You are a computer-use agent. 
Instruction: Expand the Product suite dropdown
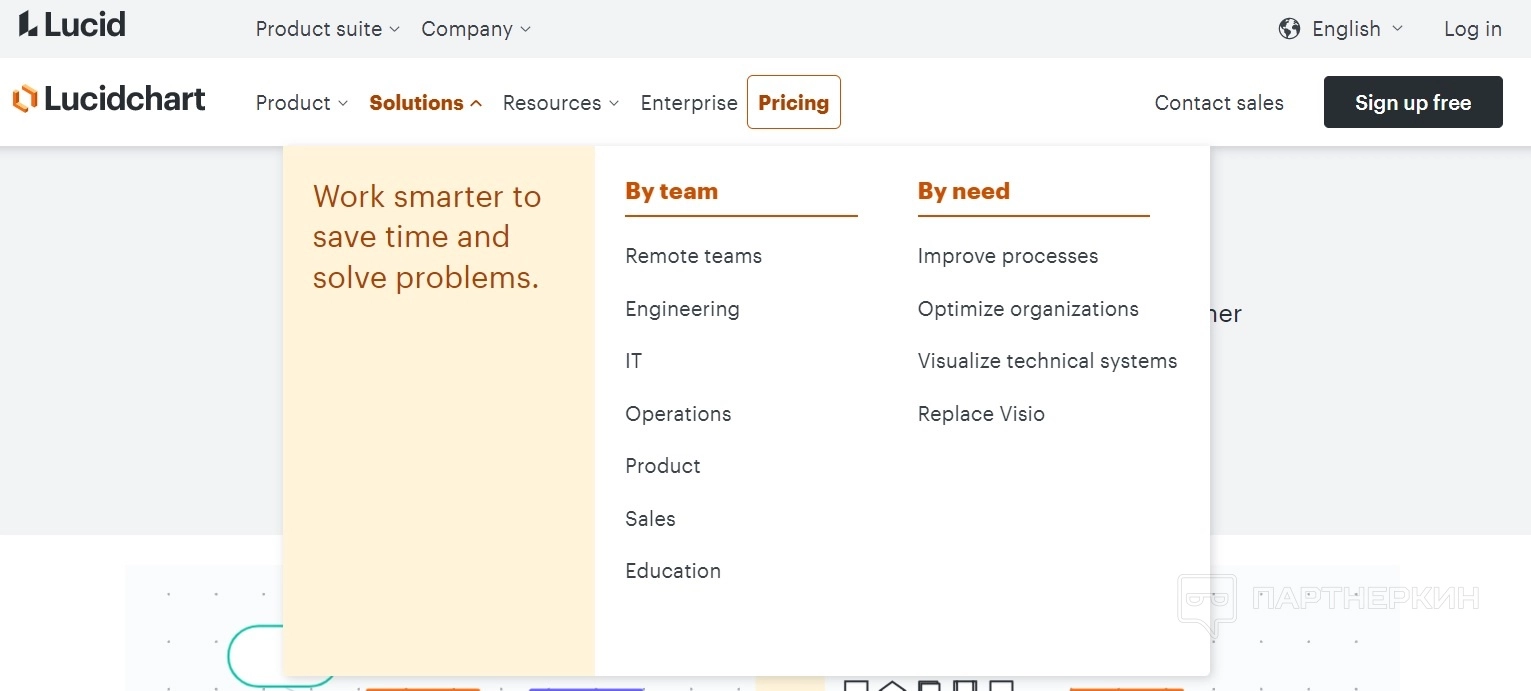pyautogui.click(x=327, y=29)
